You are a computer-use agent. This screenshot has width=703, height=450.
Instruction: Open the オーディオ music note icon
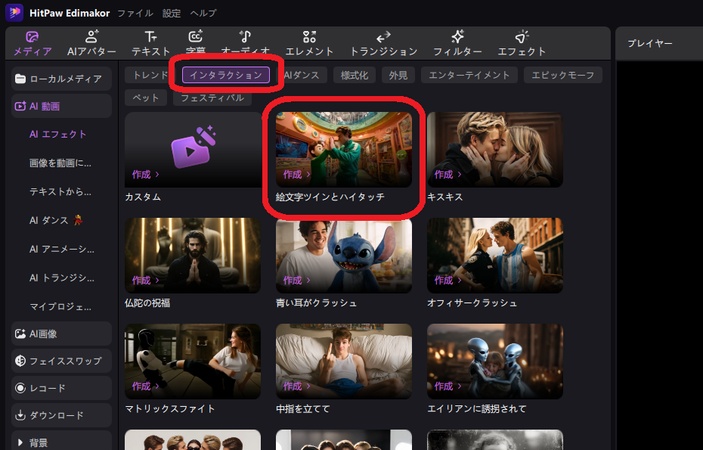point(245,37)
